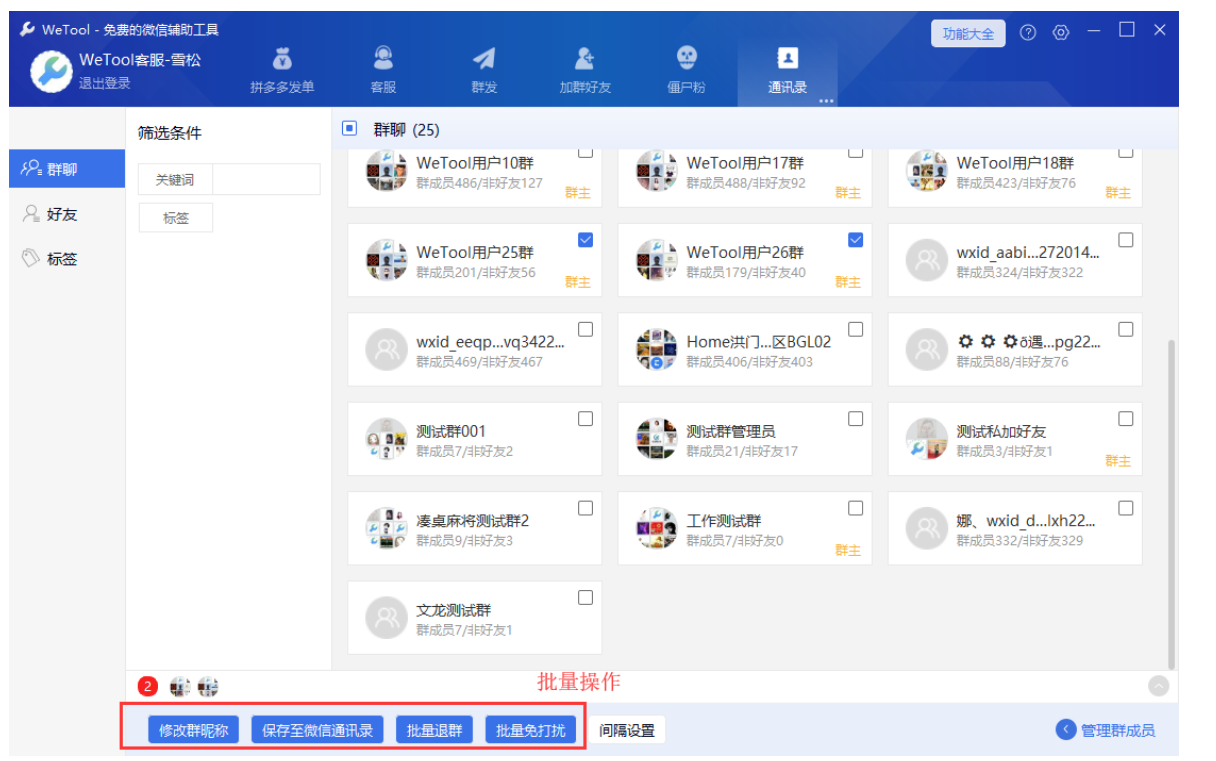Collapse selected items tray arrow icon
The image size is (1216, 761).
pyautogui.click(x=1158, y=686)
